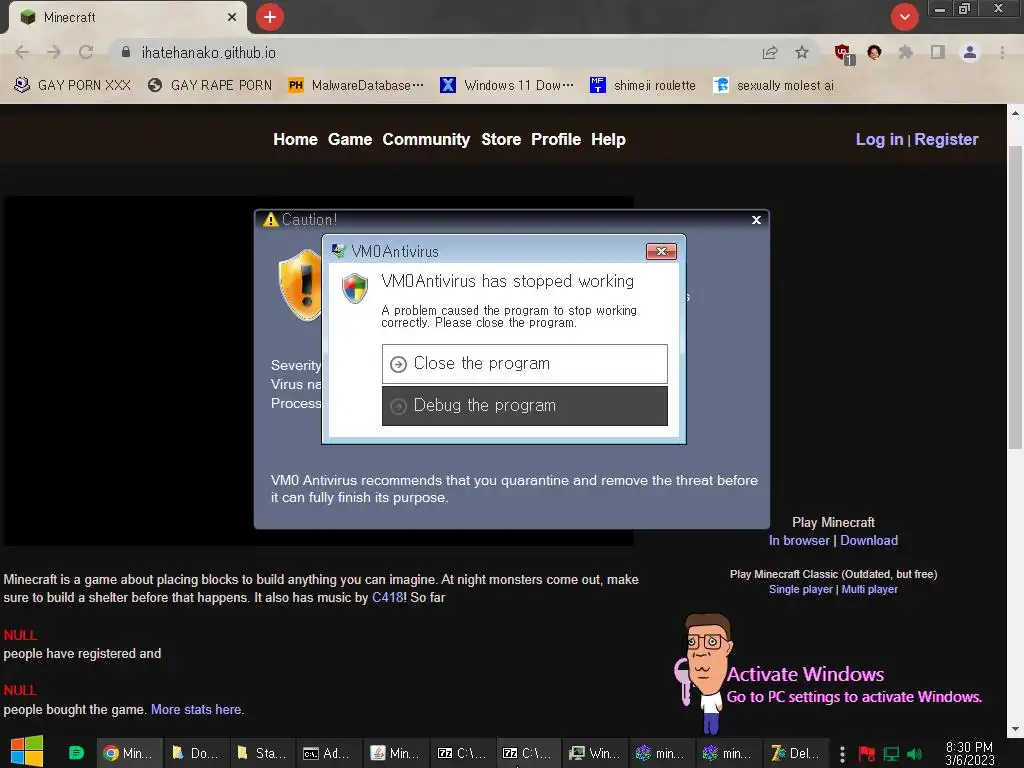Choose Debug the program option
Viewport: 1024px width, 768px height.
coord(524,406)
